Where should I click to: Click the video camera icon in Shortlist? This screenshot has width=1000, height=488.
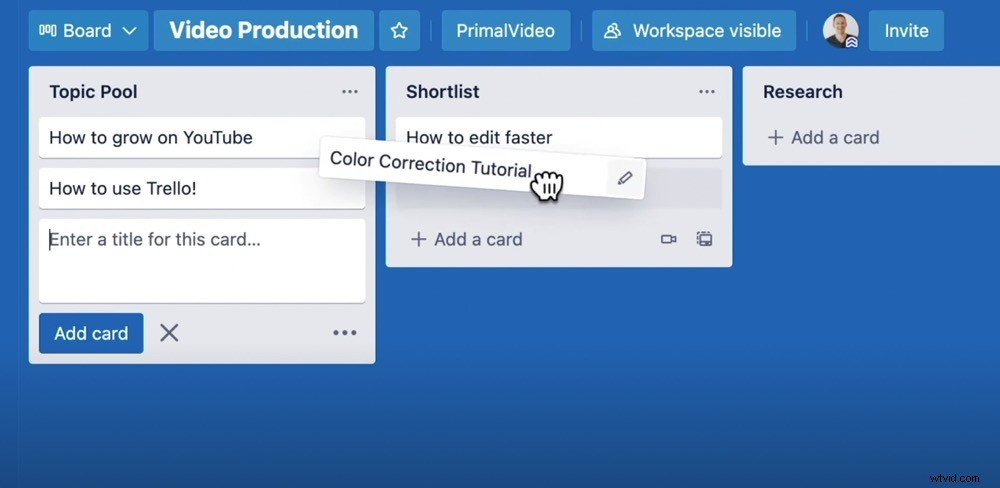point(668,239)
